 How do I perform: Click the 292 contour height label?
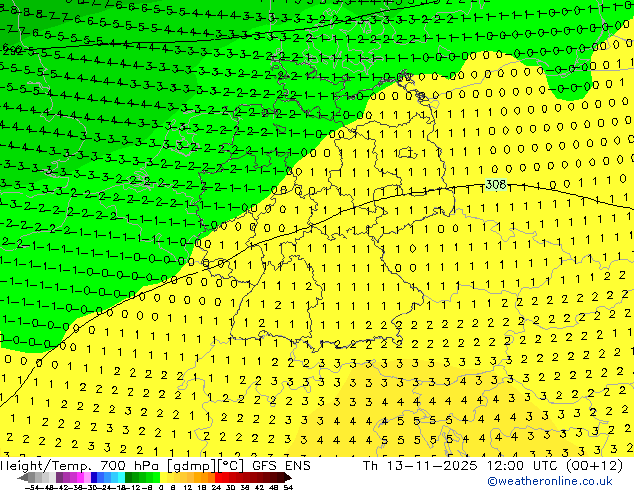tap(11, 51)
